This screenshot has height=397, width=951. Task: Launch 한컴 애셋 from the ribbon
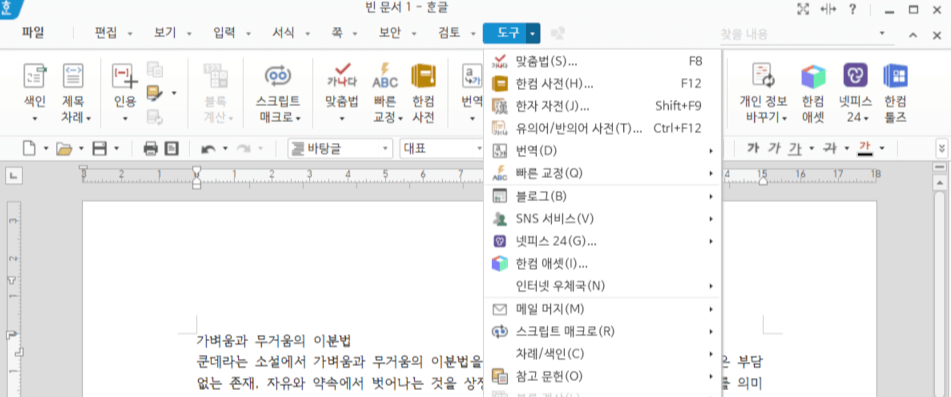(x=813, y=93)
